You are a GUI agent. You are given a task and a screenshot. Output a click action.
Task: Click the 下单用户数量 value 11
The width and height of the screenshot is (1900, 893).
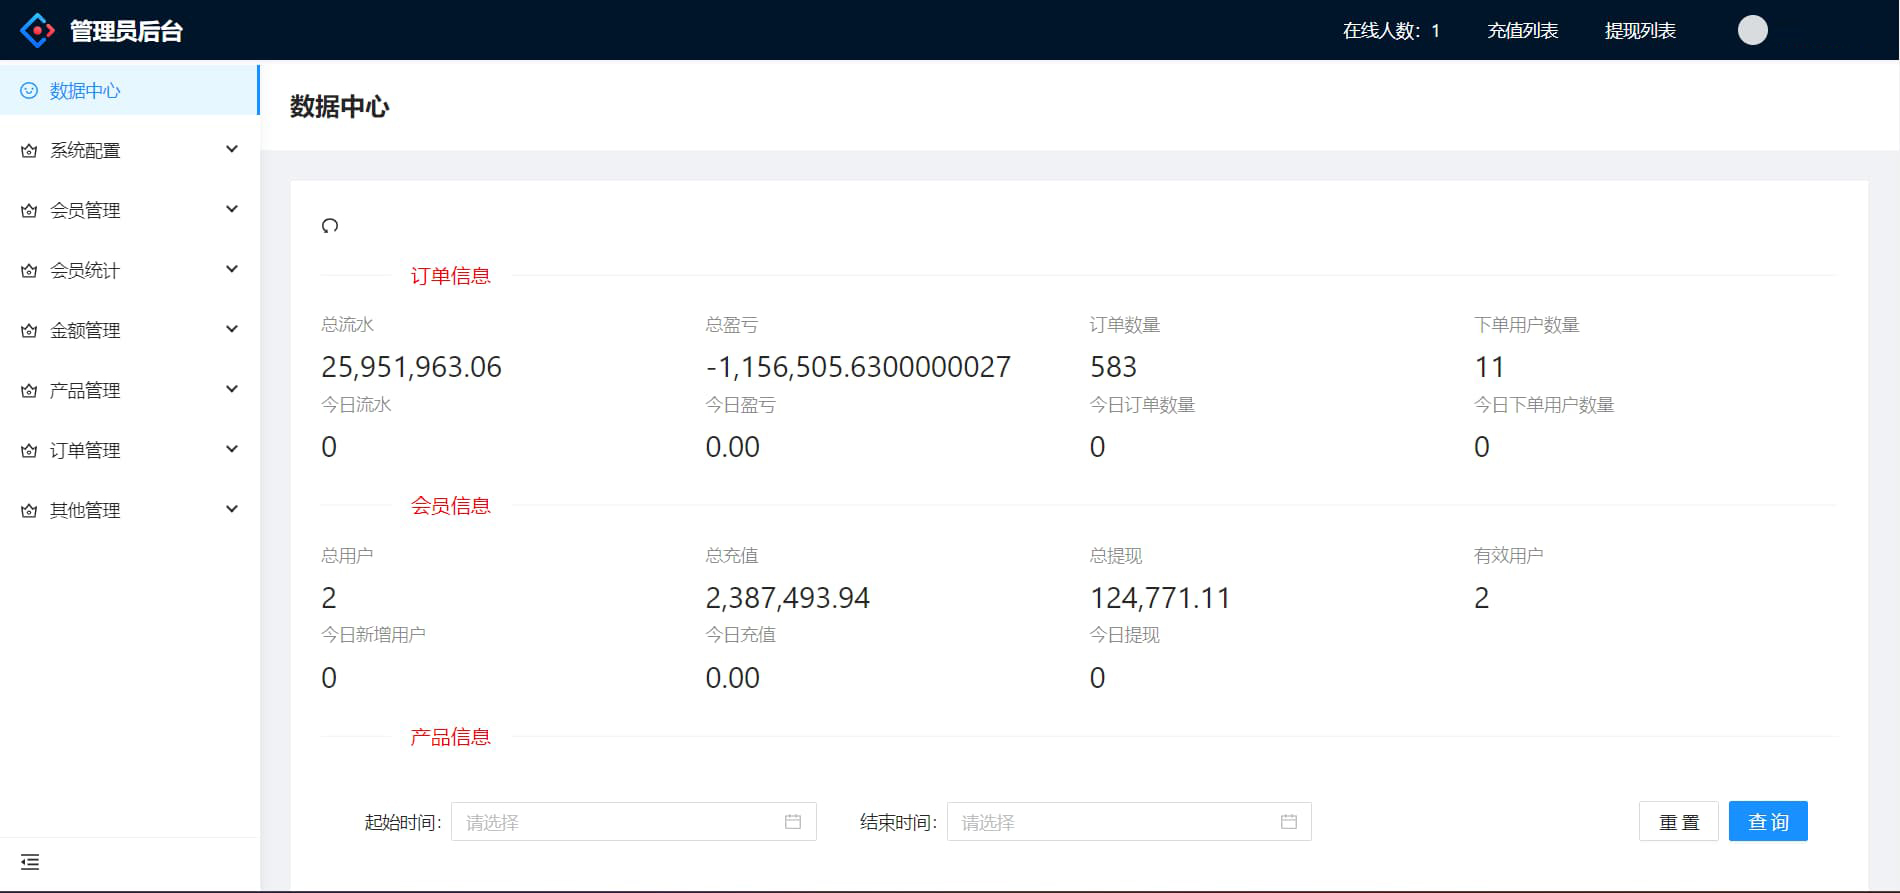pos(1489,367)
